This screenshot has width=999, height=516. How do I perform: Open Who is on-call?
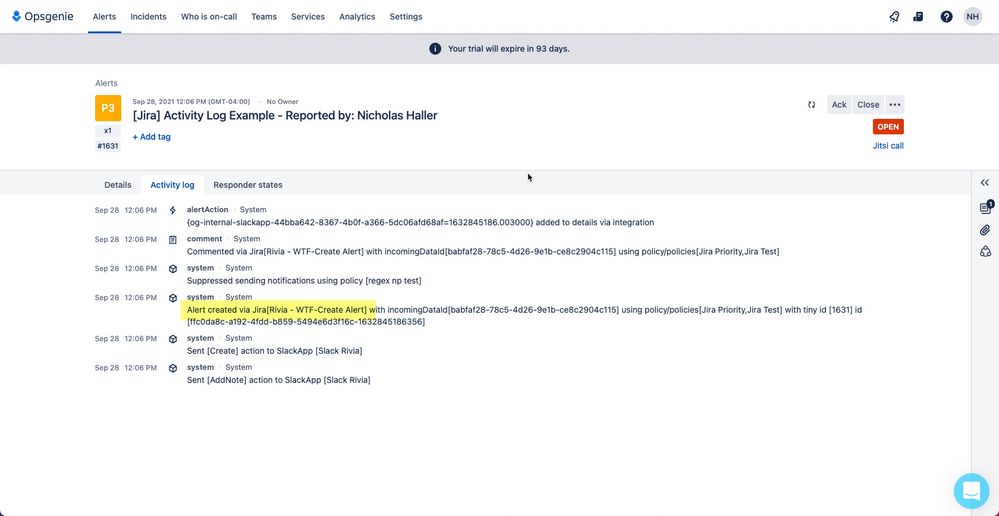[209, 17]
